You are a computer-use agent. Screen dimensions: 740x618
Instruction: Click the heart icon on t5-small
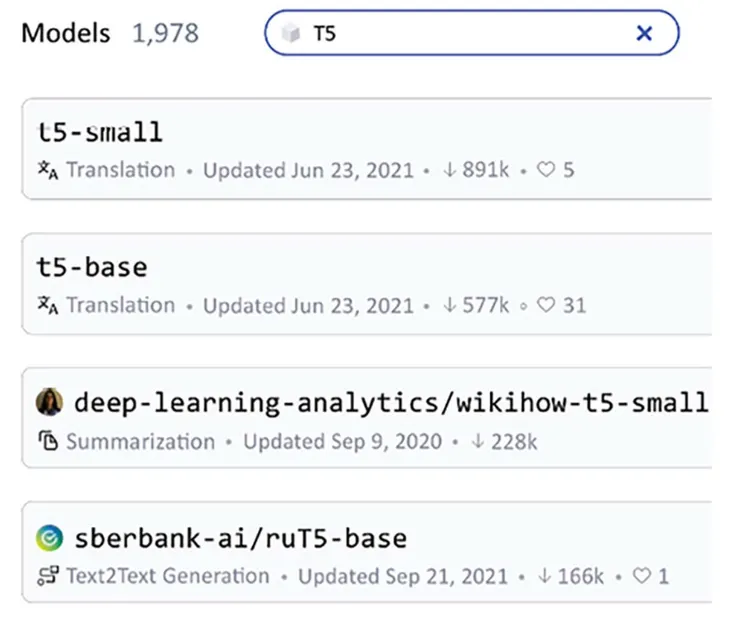click(x=546, y=170)
